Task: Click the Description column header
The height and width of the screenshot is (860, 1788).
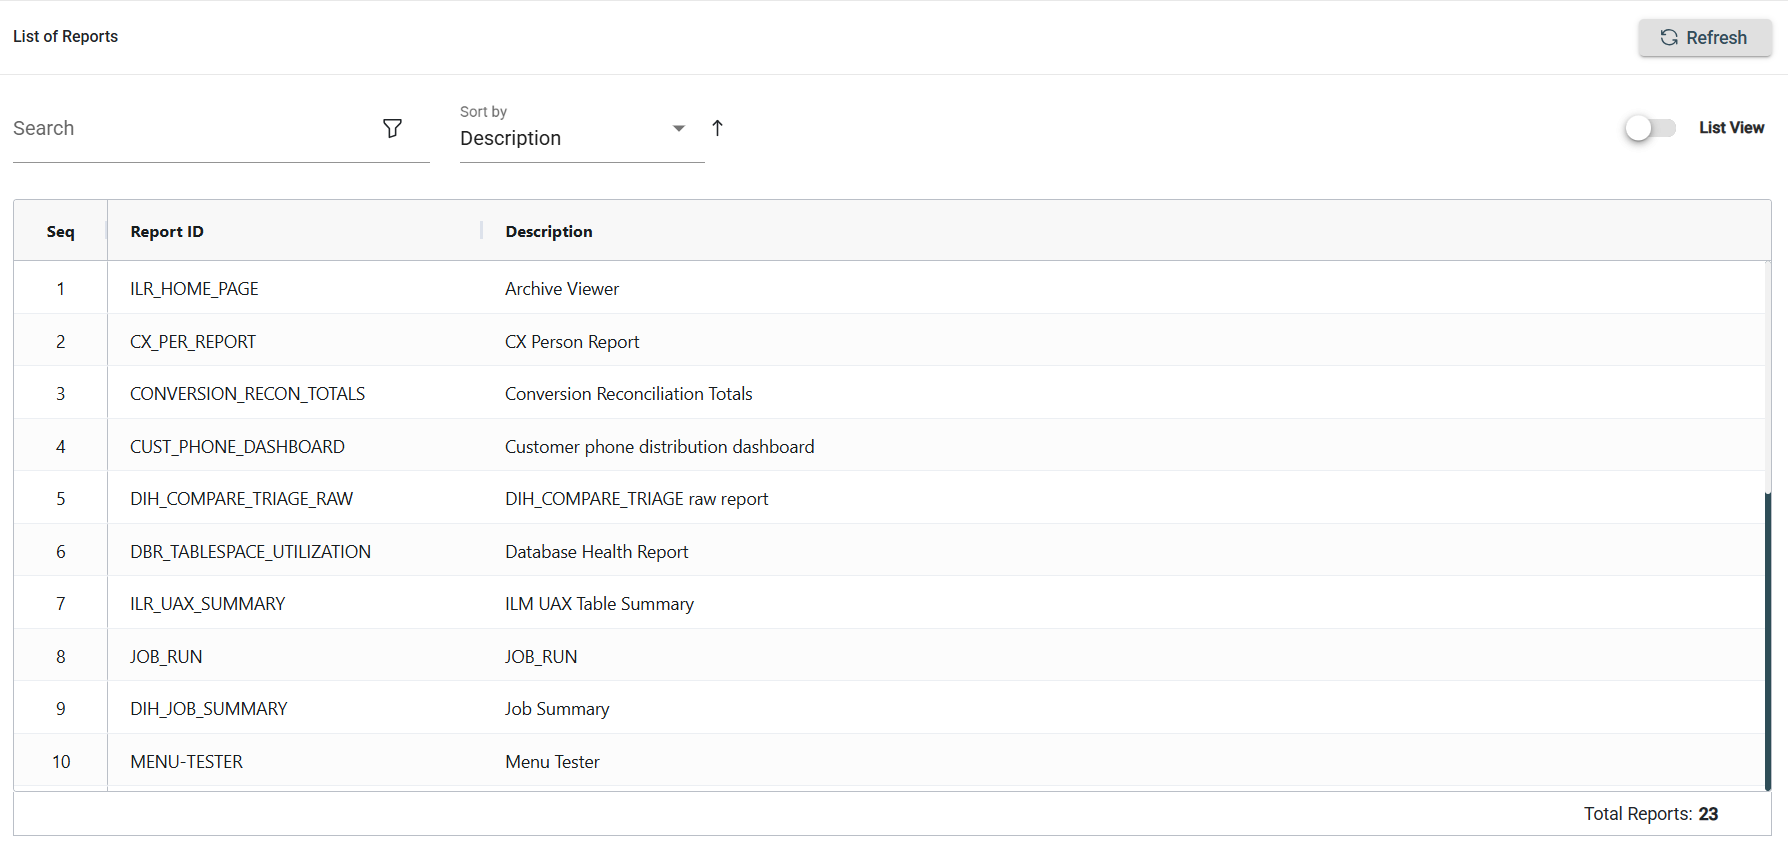Action: point(548,232)
